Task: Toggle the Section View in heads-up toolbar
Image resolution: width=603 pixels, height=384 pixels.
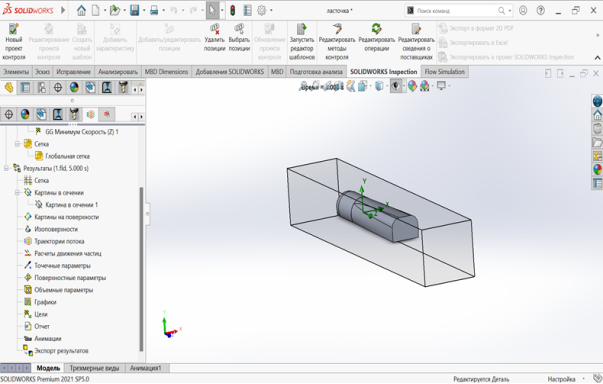Action: 338,86
